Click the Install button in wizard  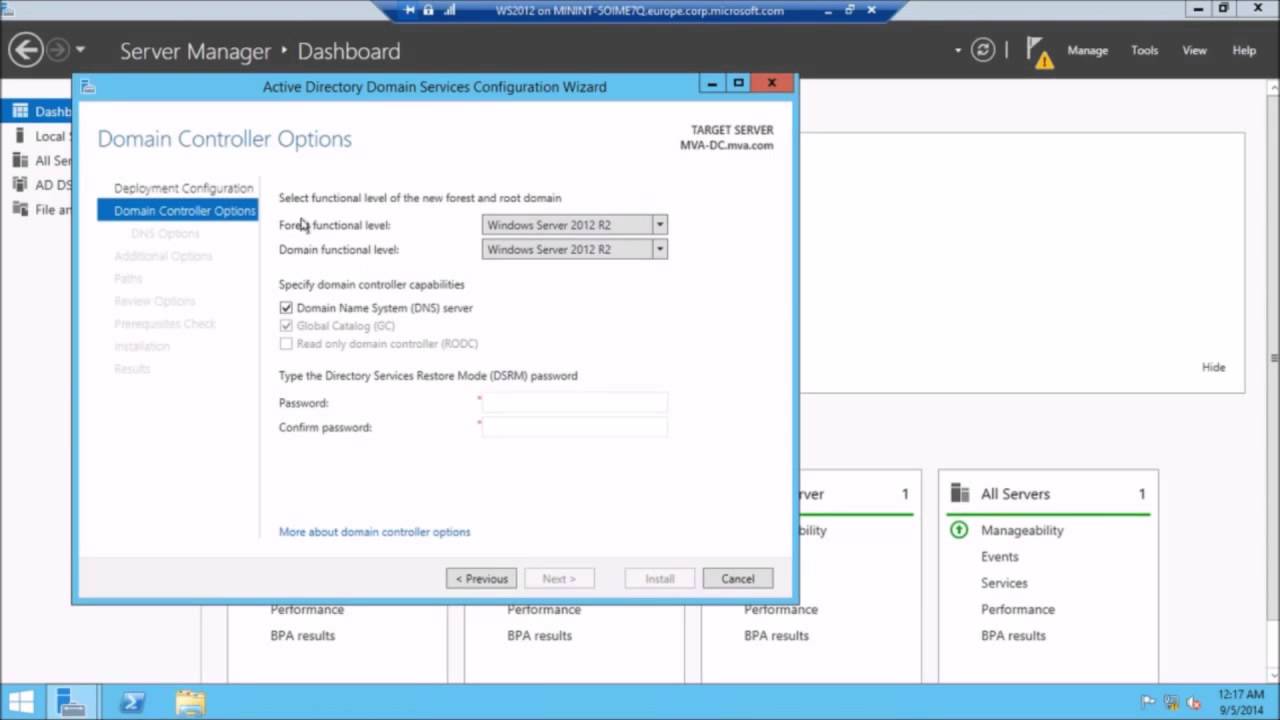pos(659,578)
